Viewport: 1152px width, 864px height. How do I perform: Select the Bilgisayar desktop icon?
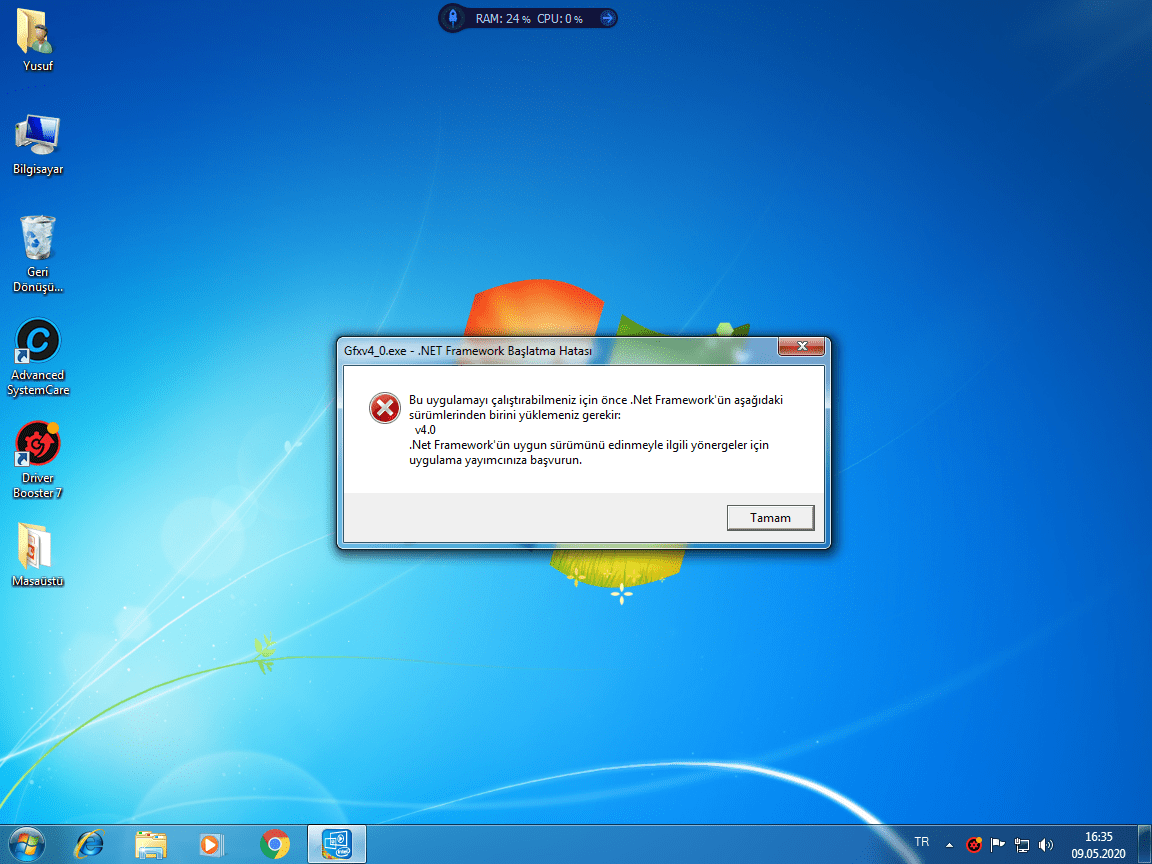coord(37,144)
